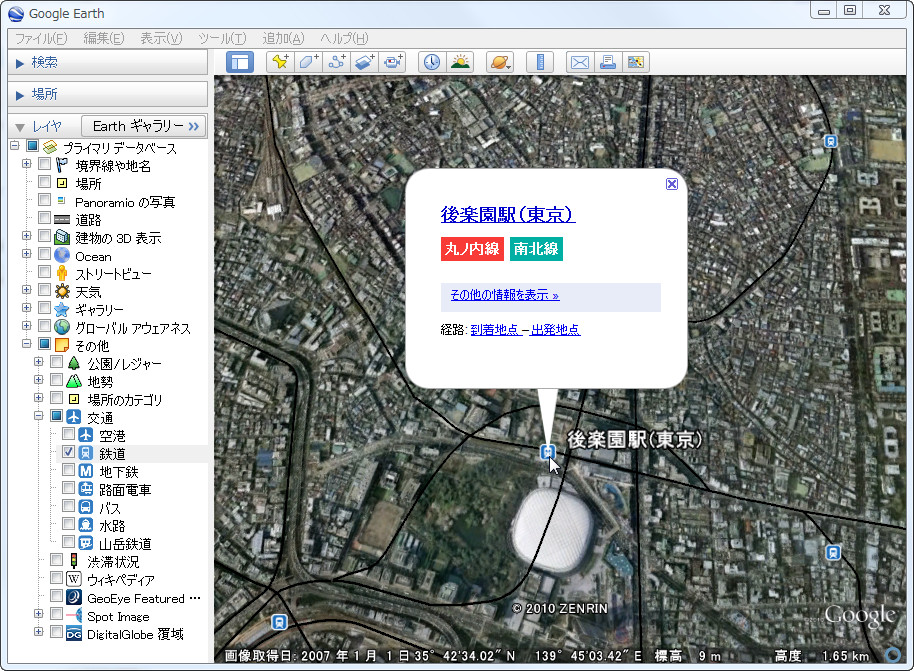Uncheck the 鉄道 layer checkbox
The width and height of the screenshot is (914, 671).
pos(68,452)
